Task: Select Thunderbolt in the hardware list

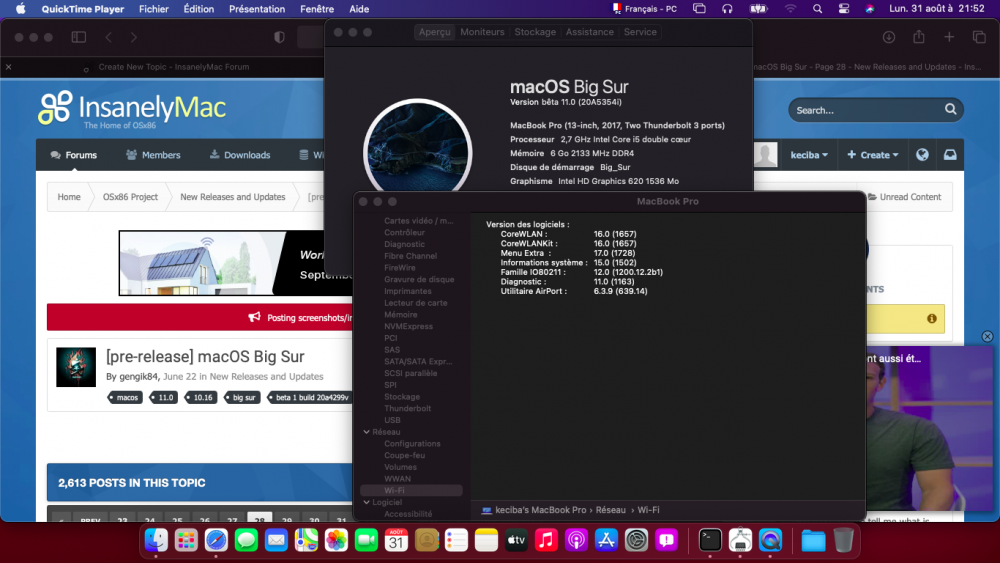Action: tap(408, 408)
